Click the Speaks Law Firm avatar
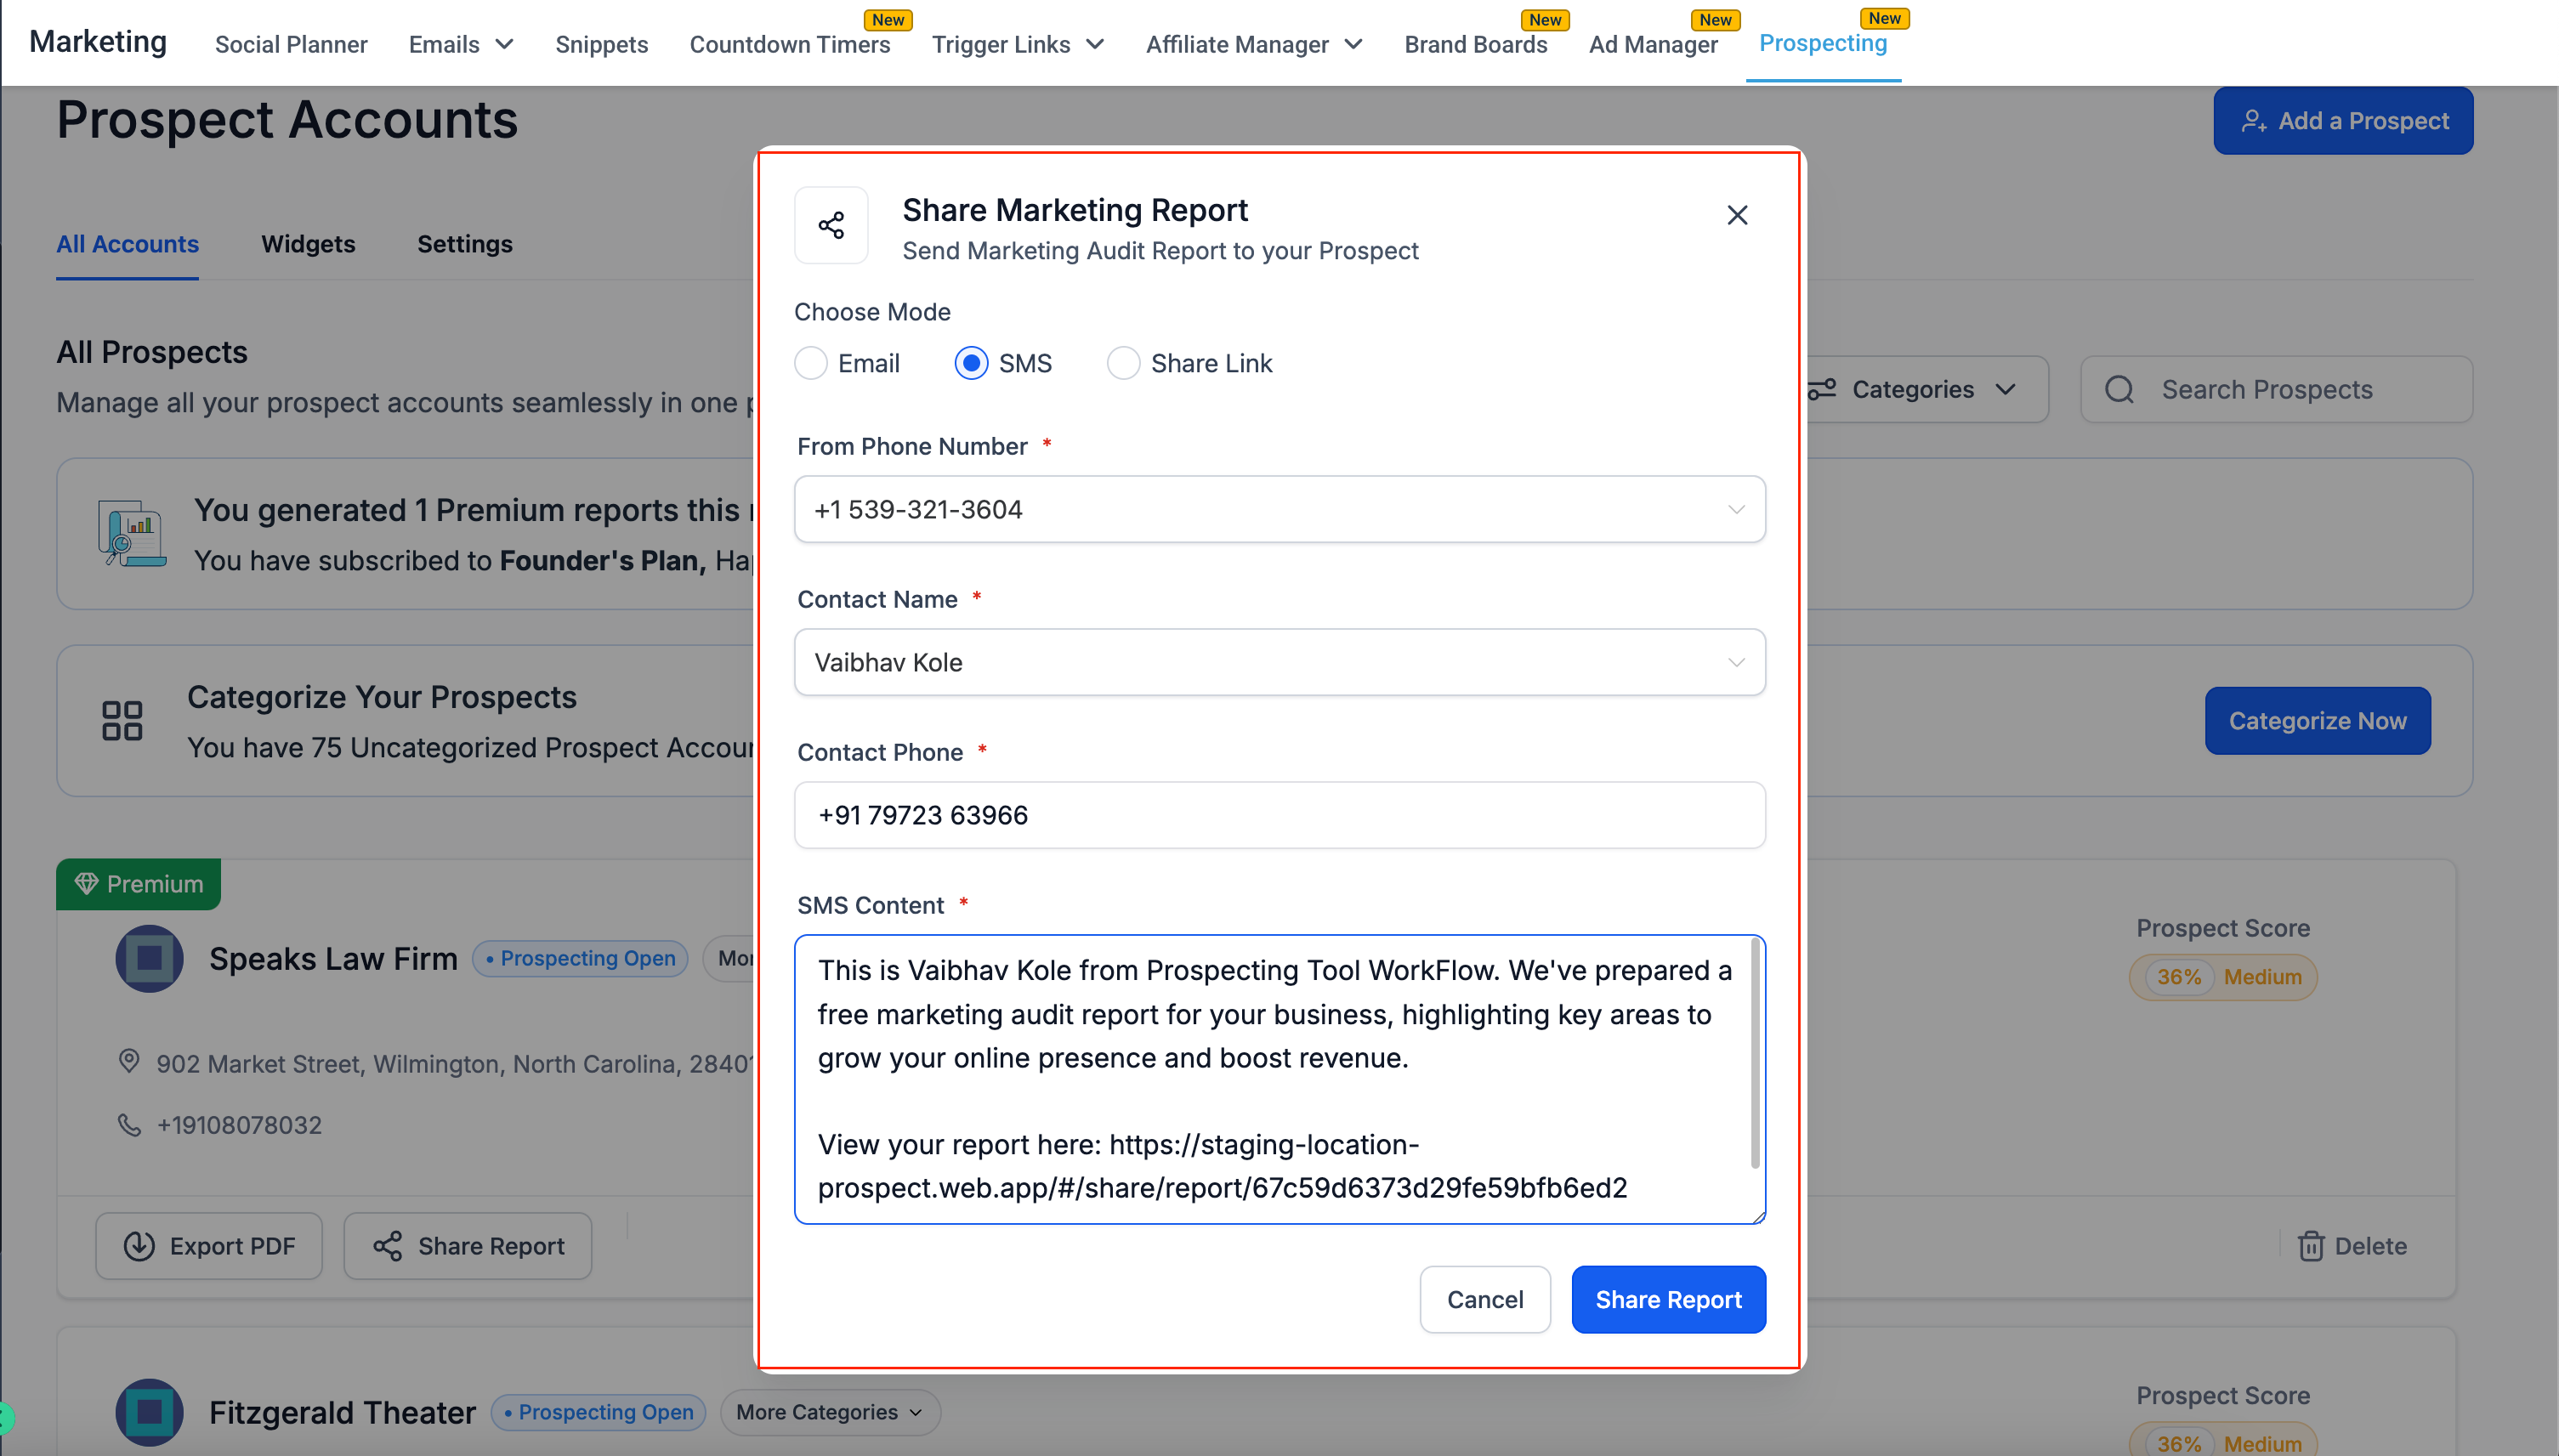This screenshot has height=1456, width=2559. tap(149, 958)
